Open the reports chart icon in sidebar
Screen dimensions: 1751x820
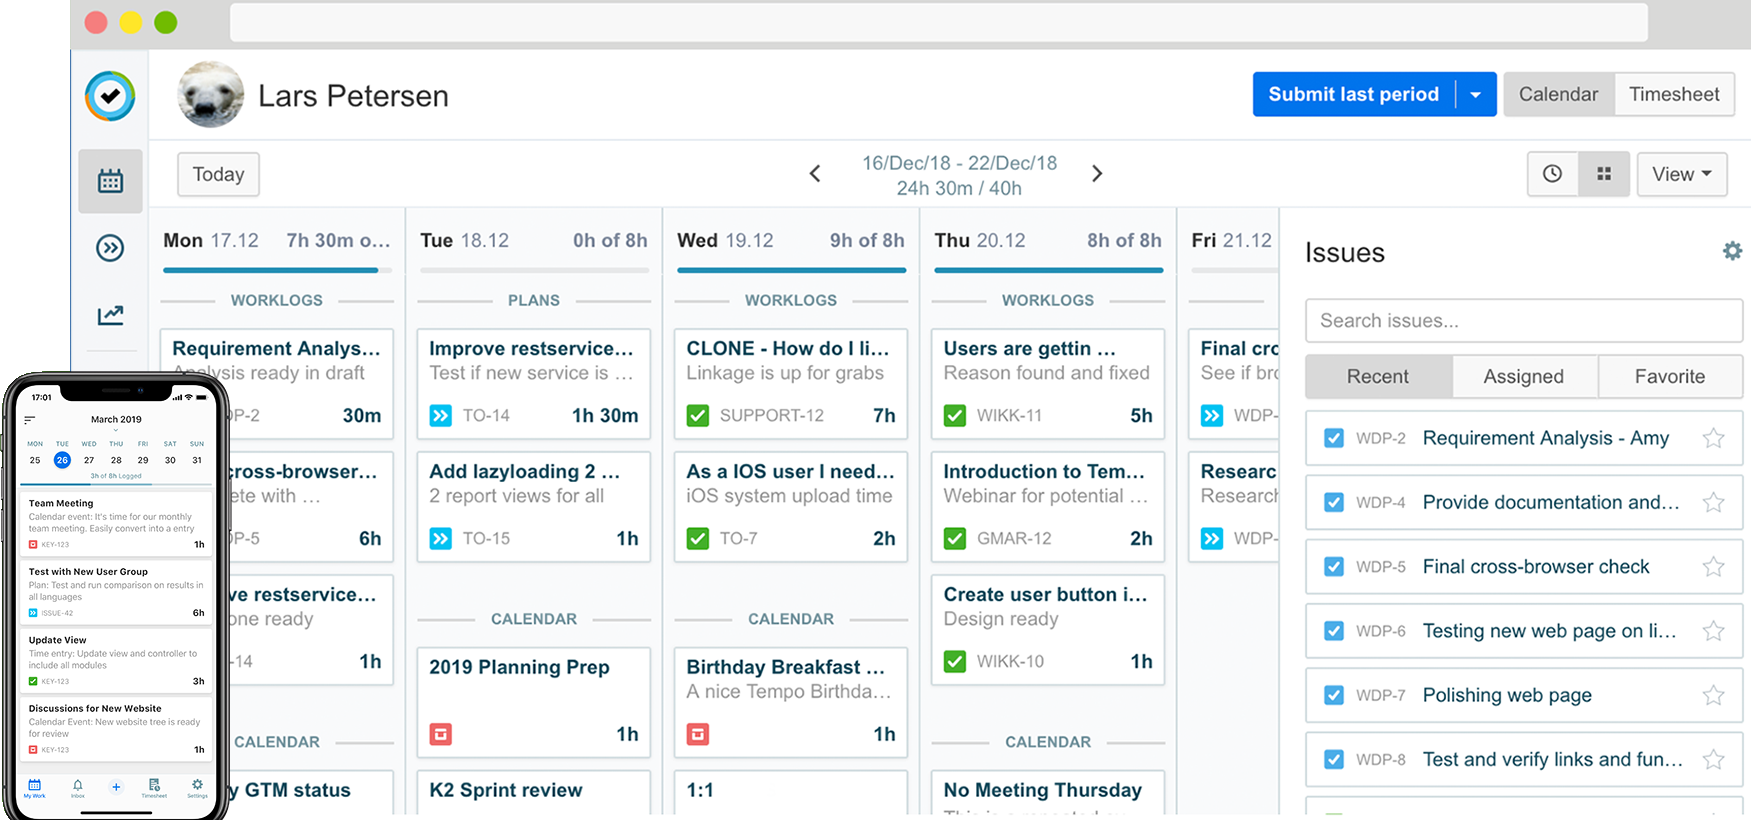[110, 315]
